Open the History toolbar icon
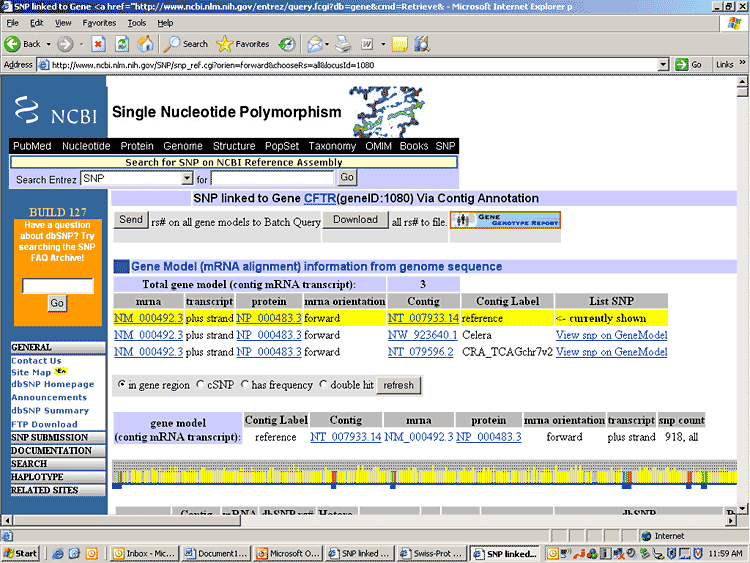Screen dimensions: 750x563 click(x=287, y=44)
